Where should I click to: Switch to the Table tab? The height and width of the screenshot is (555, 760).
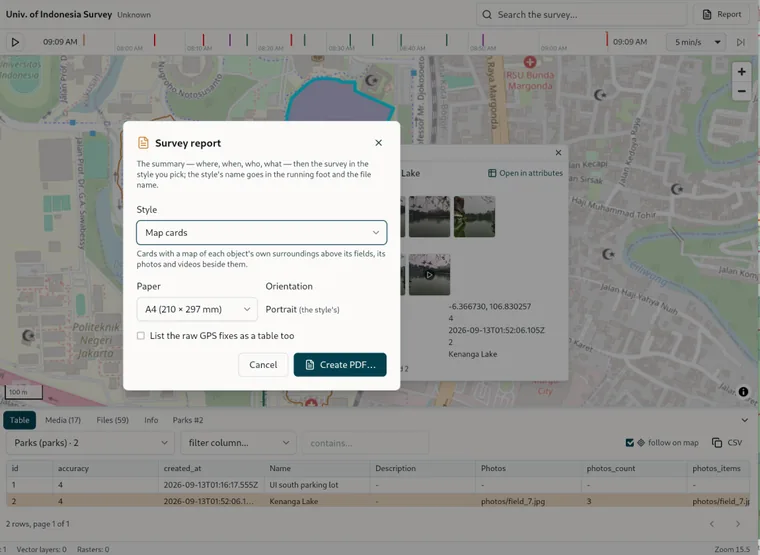(x=19, y=420)
